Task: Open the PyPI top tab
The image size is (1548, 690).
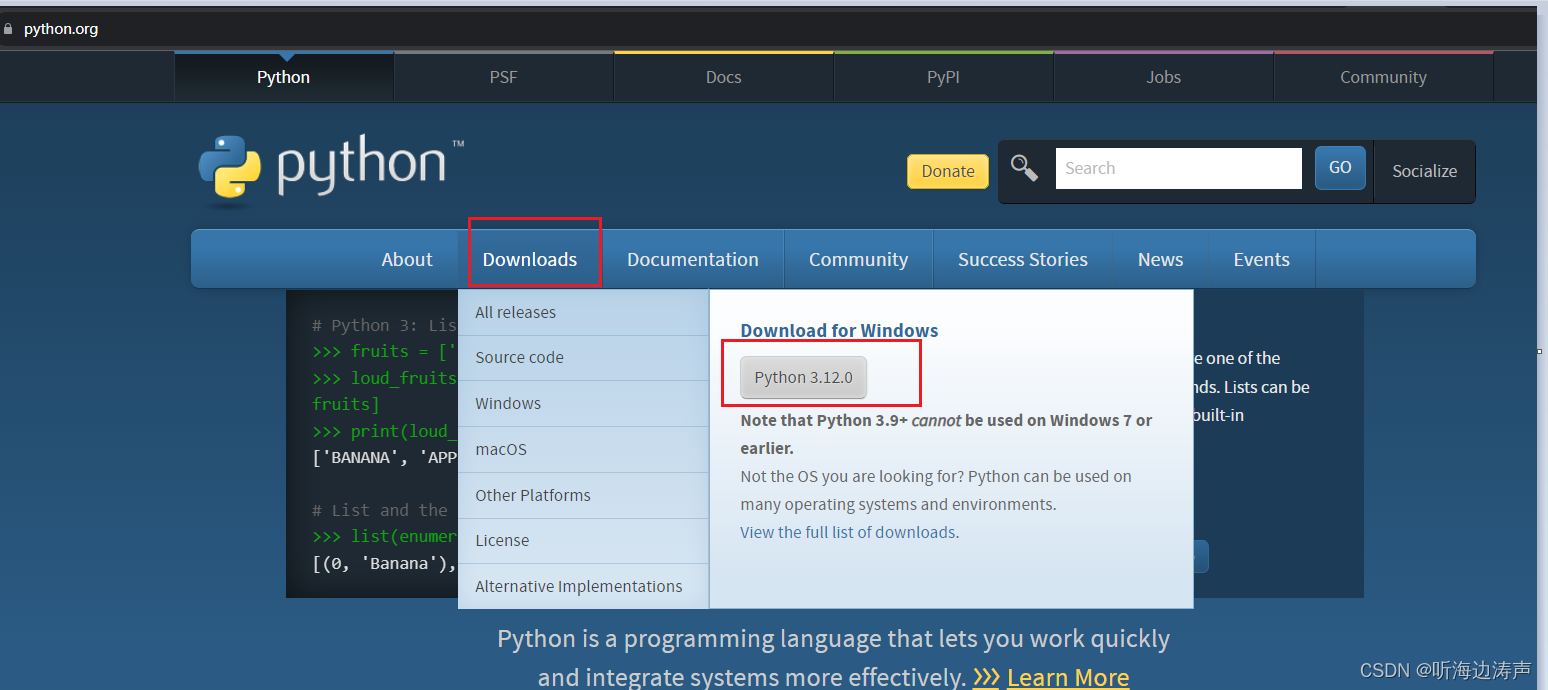Action: click(x=943, y=77)
